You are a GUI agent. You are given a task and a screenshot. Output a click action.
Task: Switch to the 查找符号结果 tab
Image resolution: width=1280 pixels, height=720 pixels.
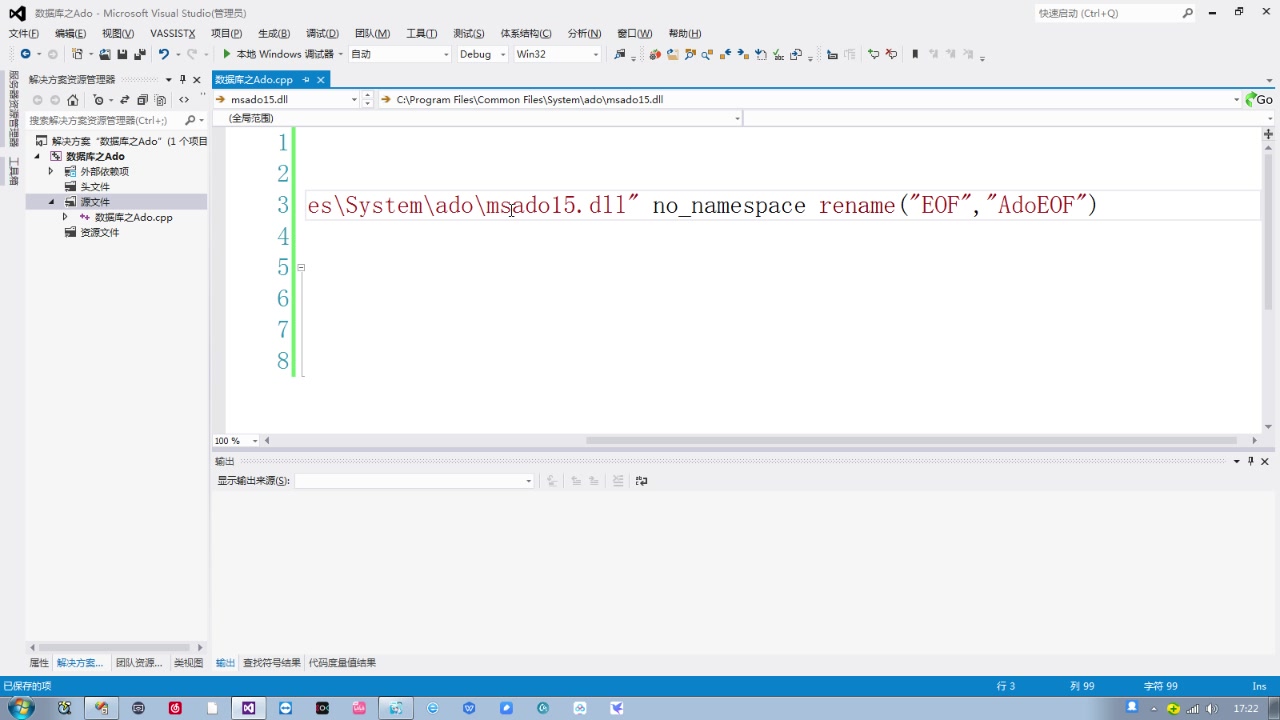click(x=272, y=663)
